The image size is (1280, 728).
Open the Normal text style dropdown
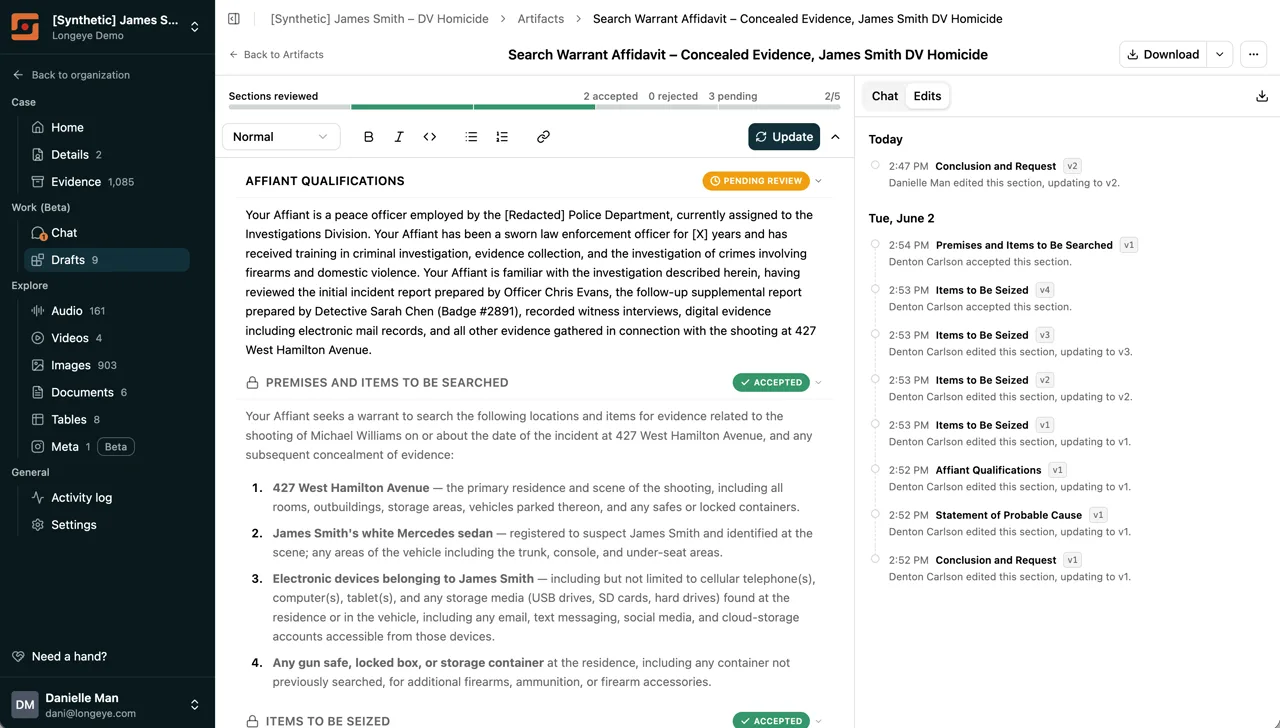pyautogui.click(x=281, y=137)
